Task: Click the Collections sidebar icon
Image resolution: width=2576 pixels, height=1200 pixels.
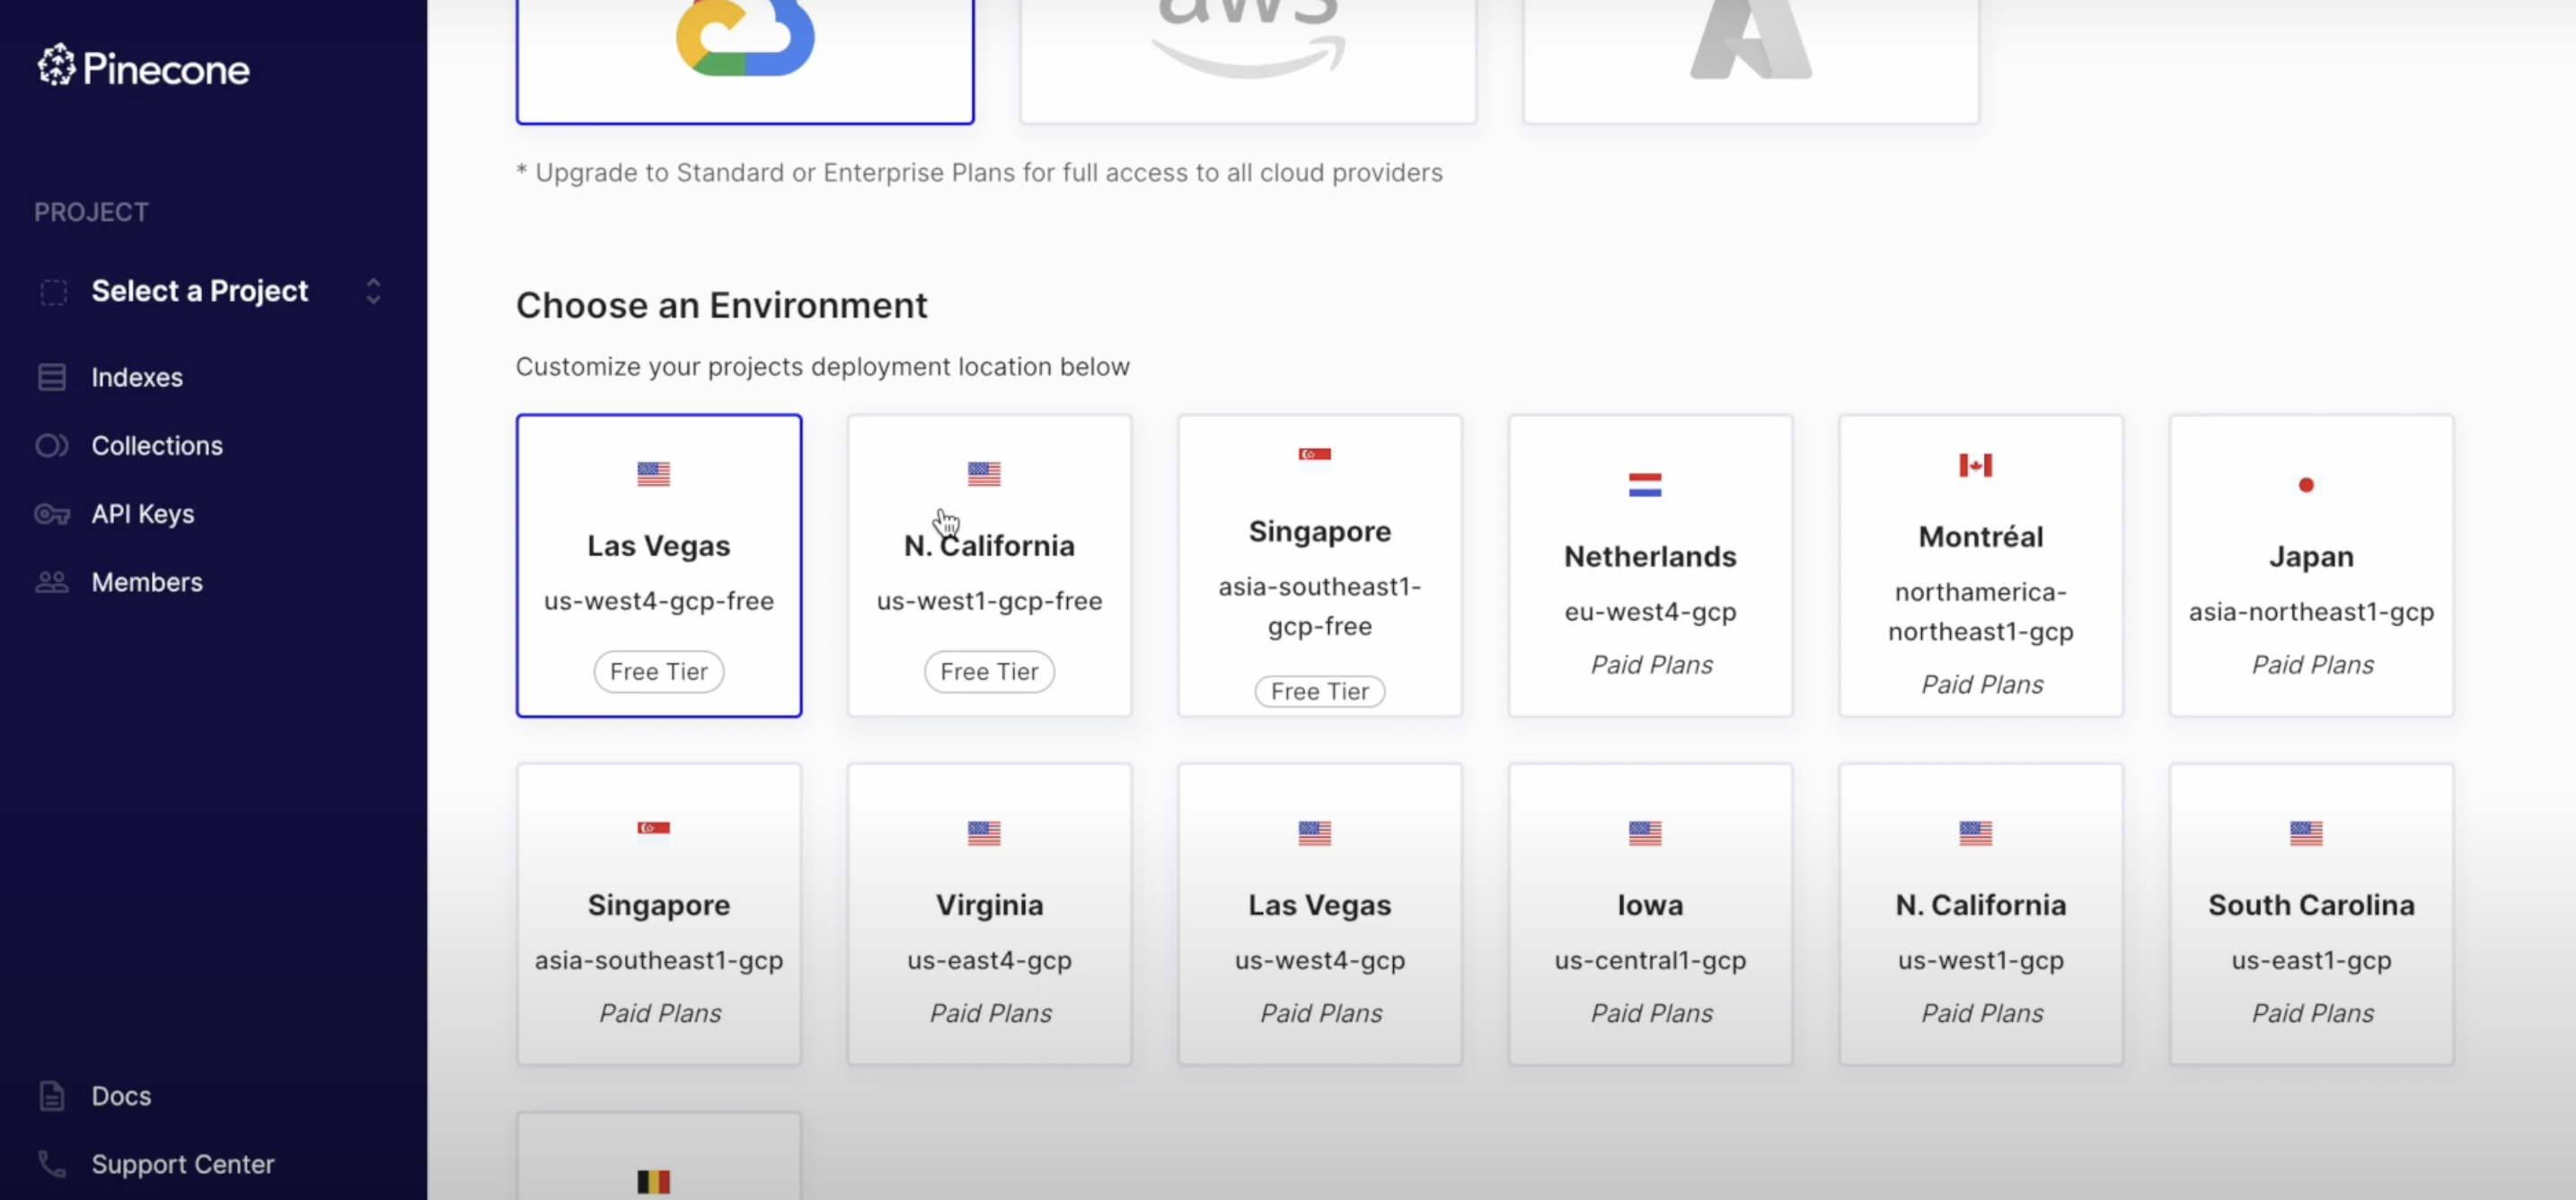Action: coord(51,445)
